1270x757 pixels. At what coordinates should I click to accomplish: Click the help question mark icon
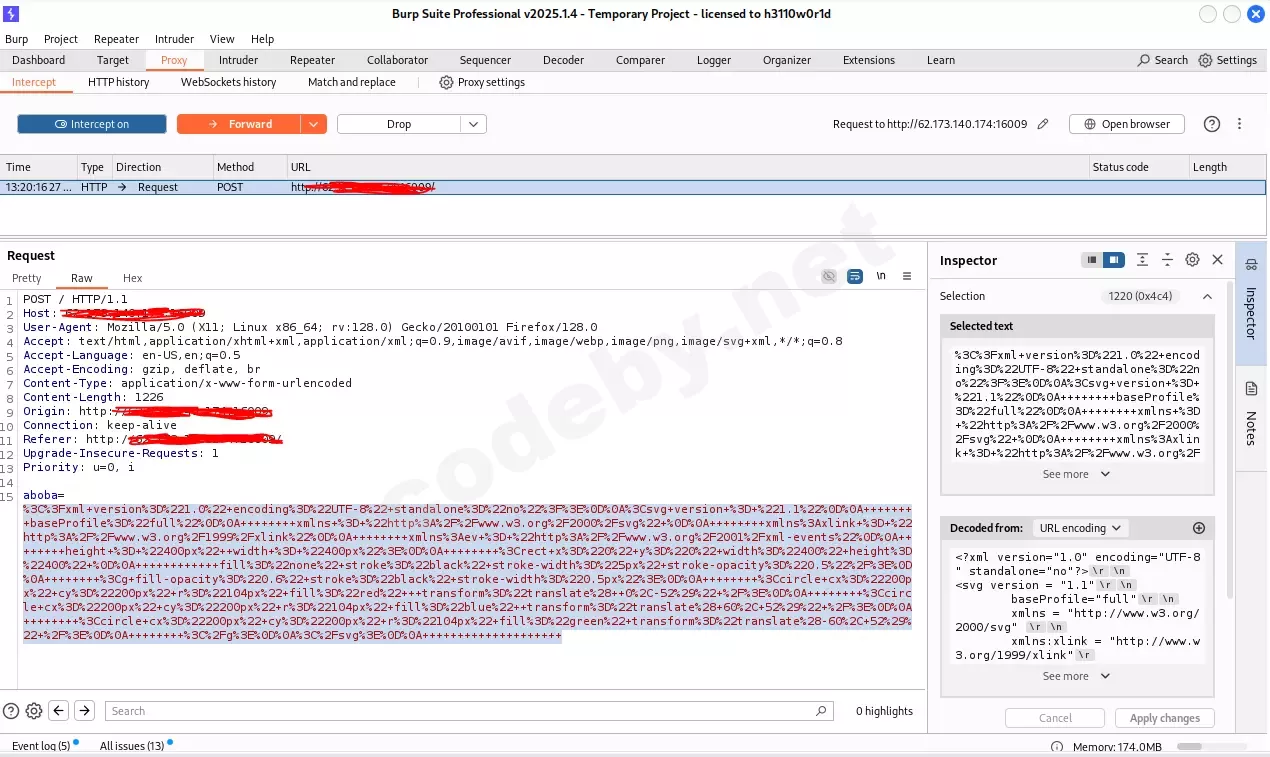point(1210,123)
